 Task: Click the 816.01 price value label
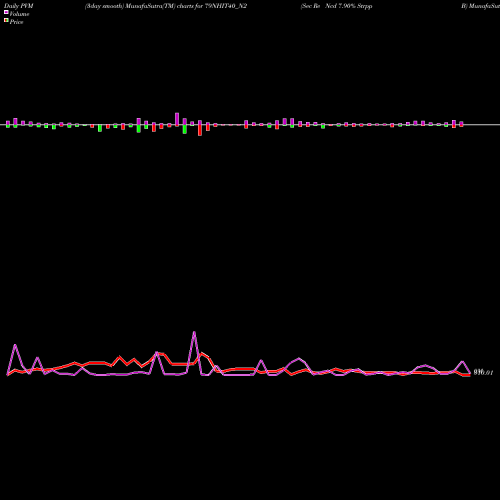coord(483,372)
